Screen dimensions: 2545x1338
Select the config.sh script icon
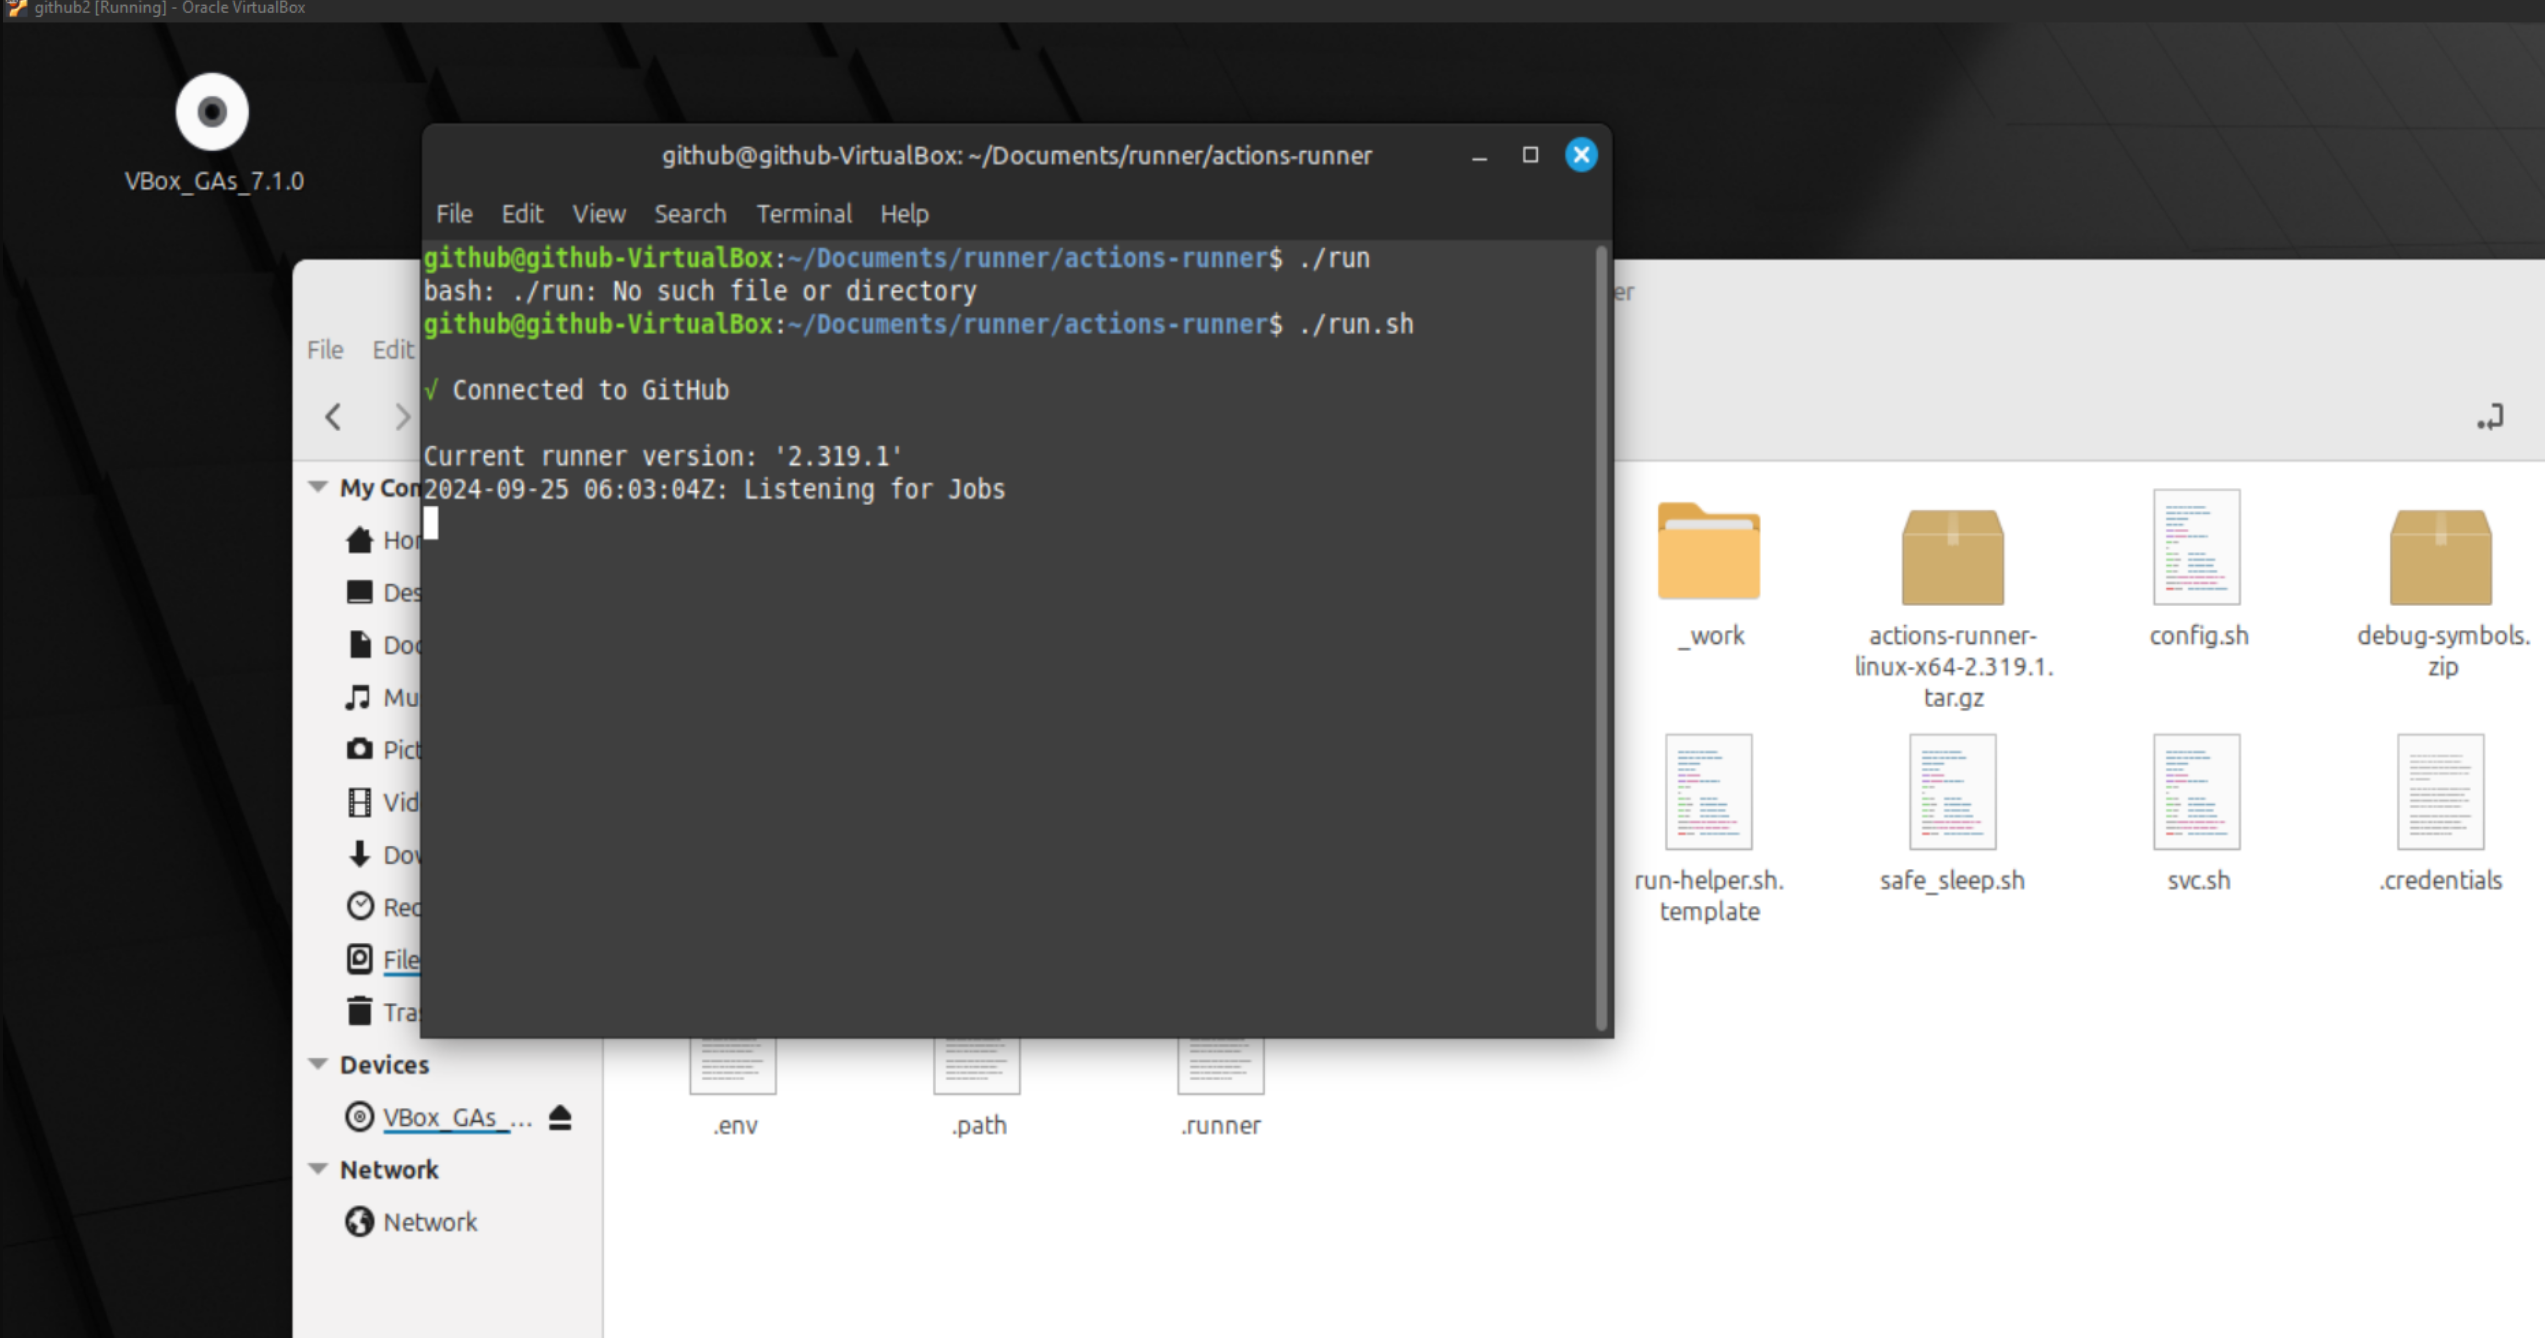(2196, 547)
